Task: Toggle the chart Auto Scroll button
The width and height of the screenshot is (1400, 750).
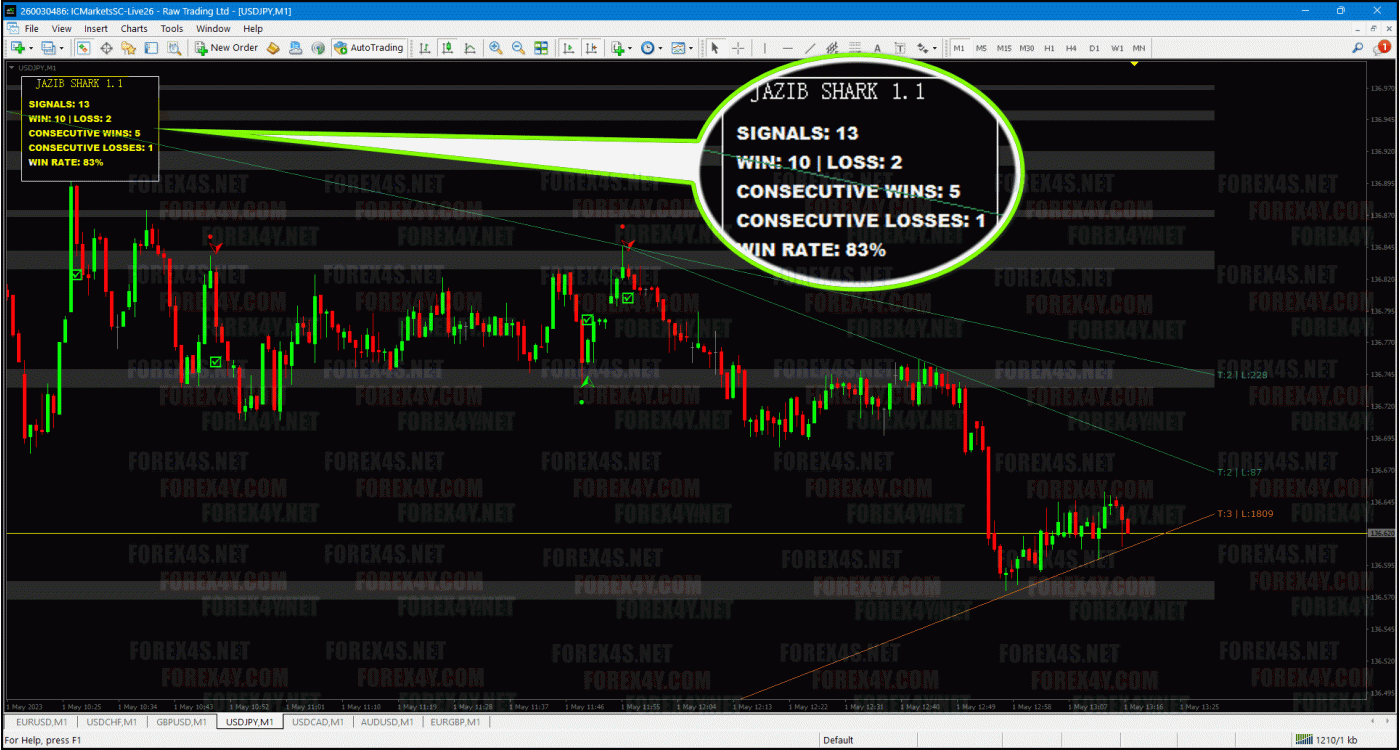Action: pyautogui.click(x=569, y=48)
